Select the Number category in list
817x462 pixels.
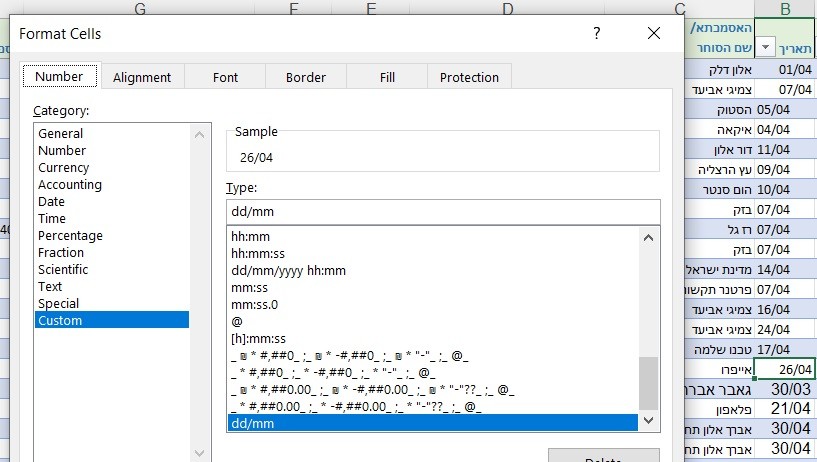click(x=112, y=151)
